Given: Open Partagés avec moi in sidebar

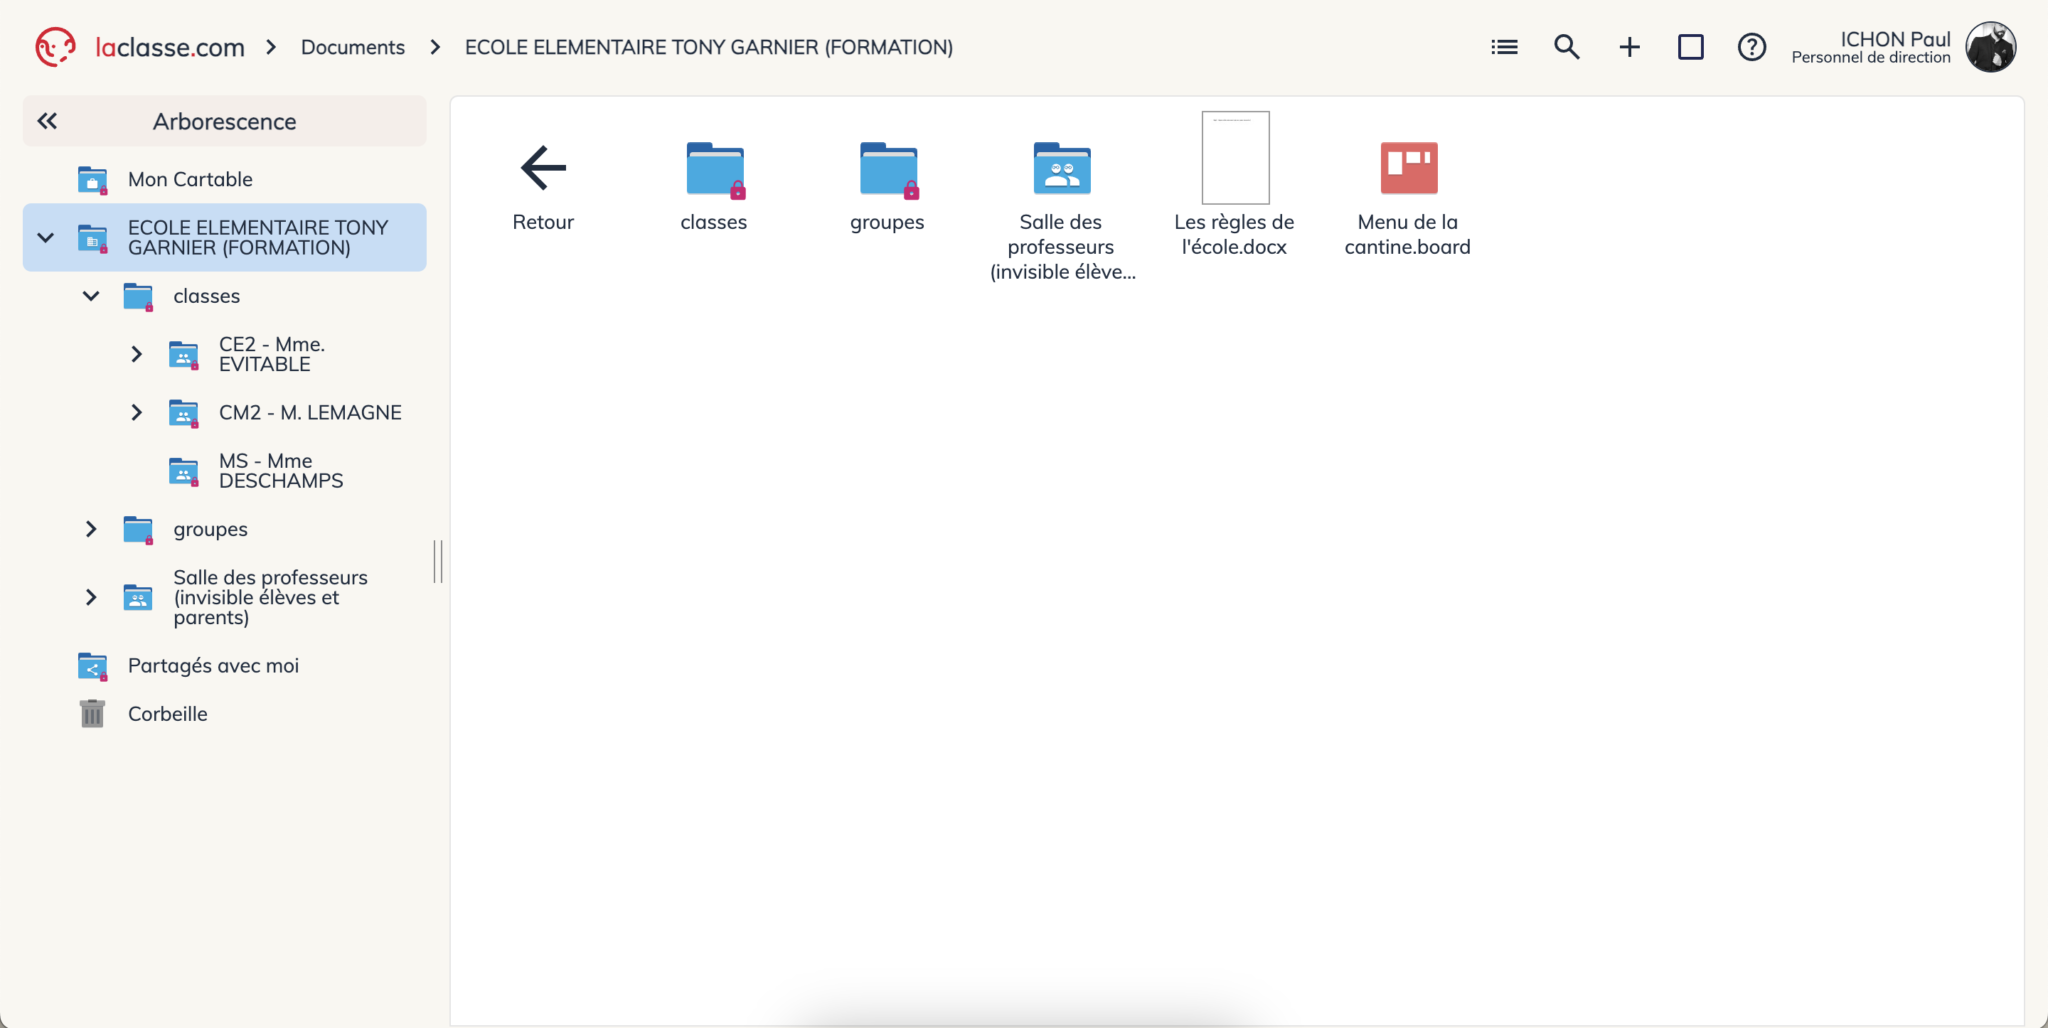Looking at the screenshot, I should click(x=213, y=665).
